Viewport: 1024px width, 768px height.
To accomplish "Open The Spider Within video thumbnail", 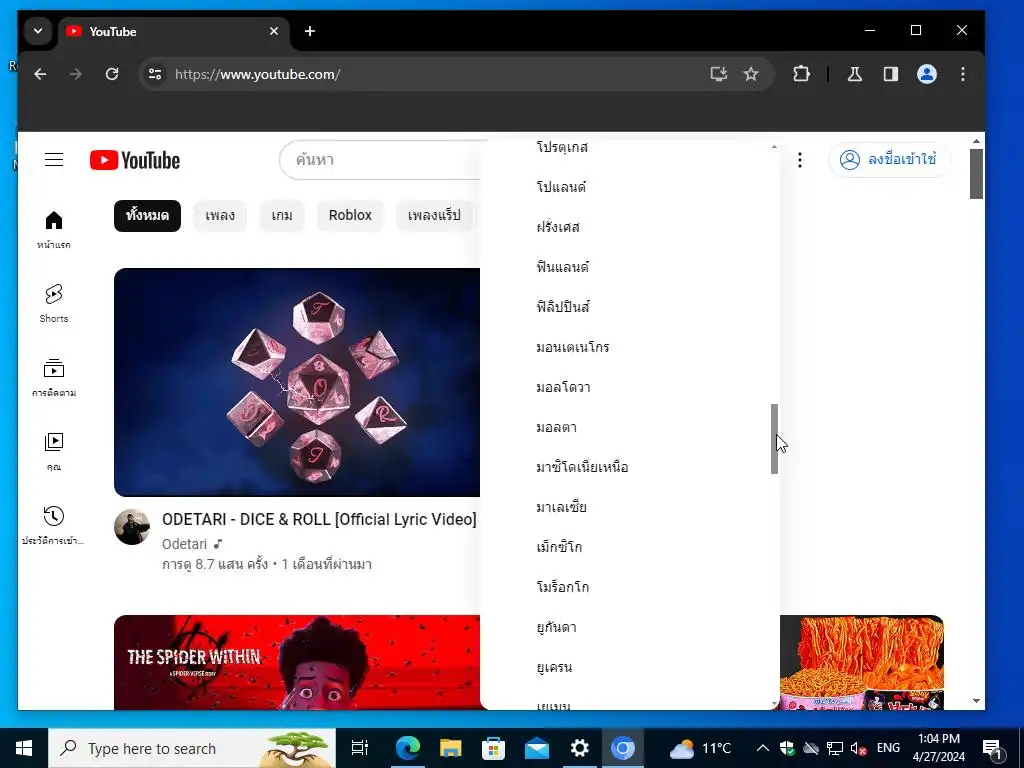I will [297, 662].
